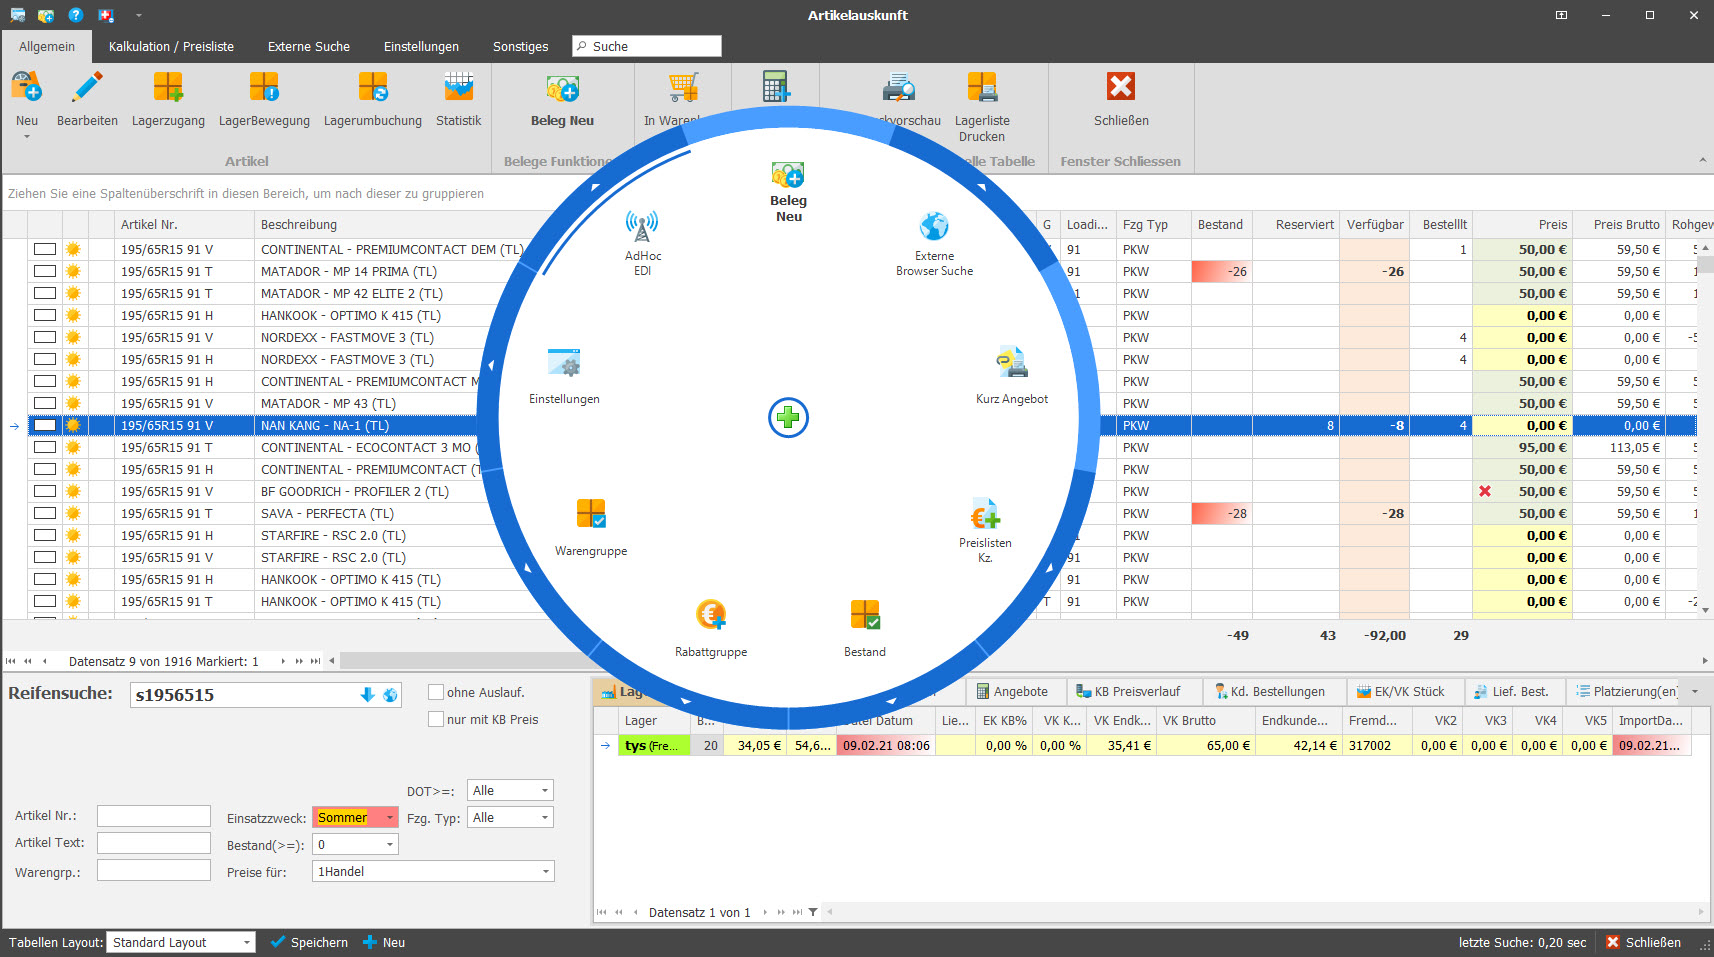Click the Neu article icon in ribbon
Image resolution: width=1714 pixels, height=957 pixels.
27,88
